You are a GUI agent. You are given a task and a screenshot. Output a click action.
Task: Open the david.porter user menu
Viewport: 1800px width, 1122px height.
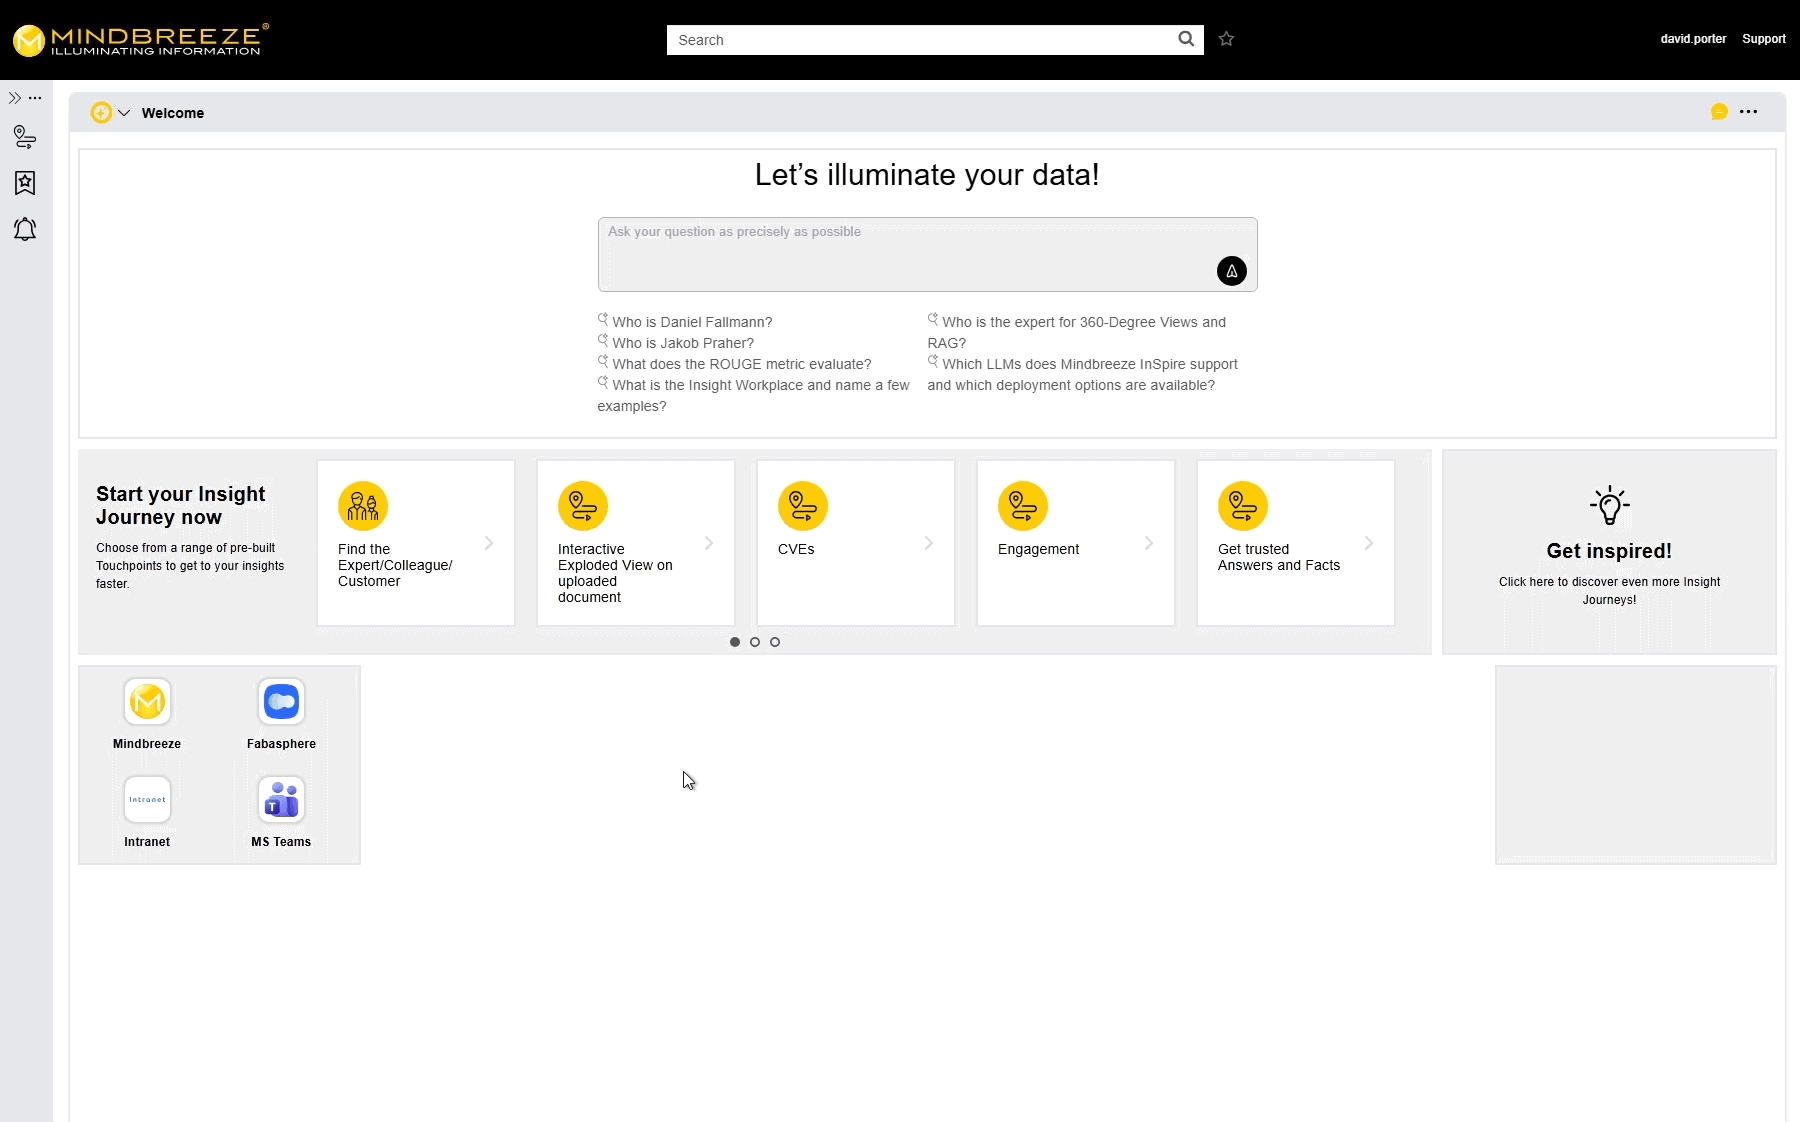(1693, 39)
